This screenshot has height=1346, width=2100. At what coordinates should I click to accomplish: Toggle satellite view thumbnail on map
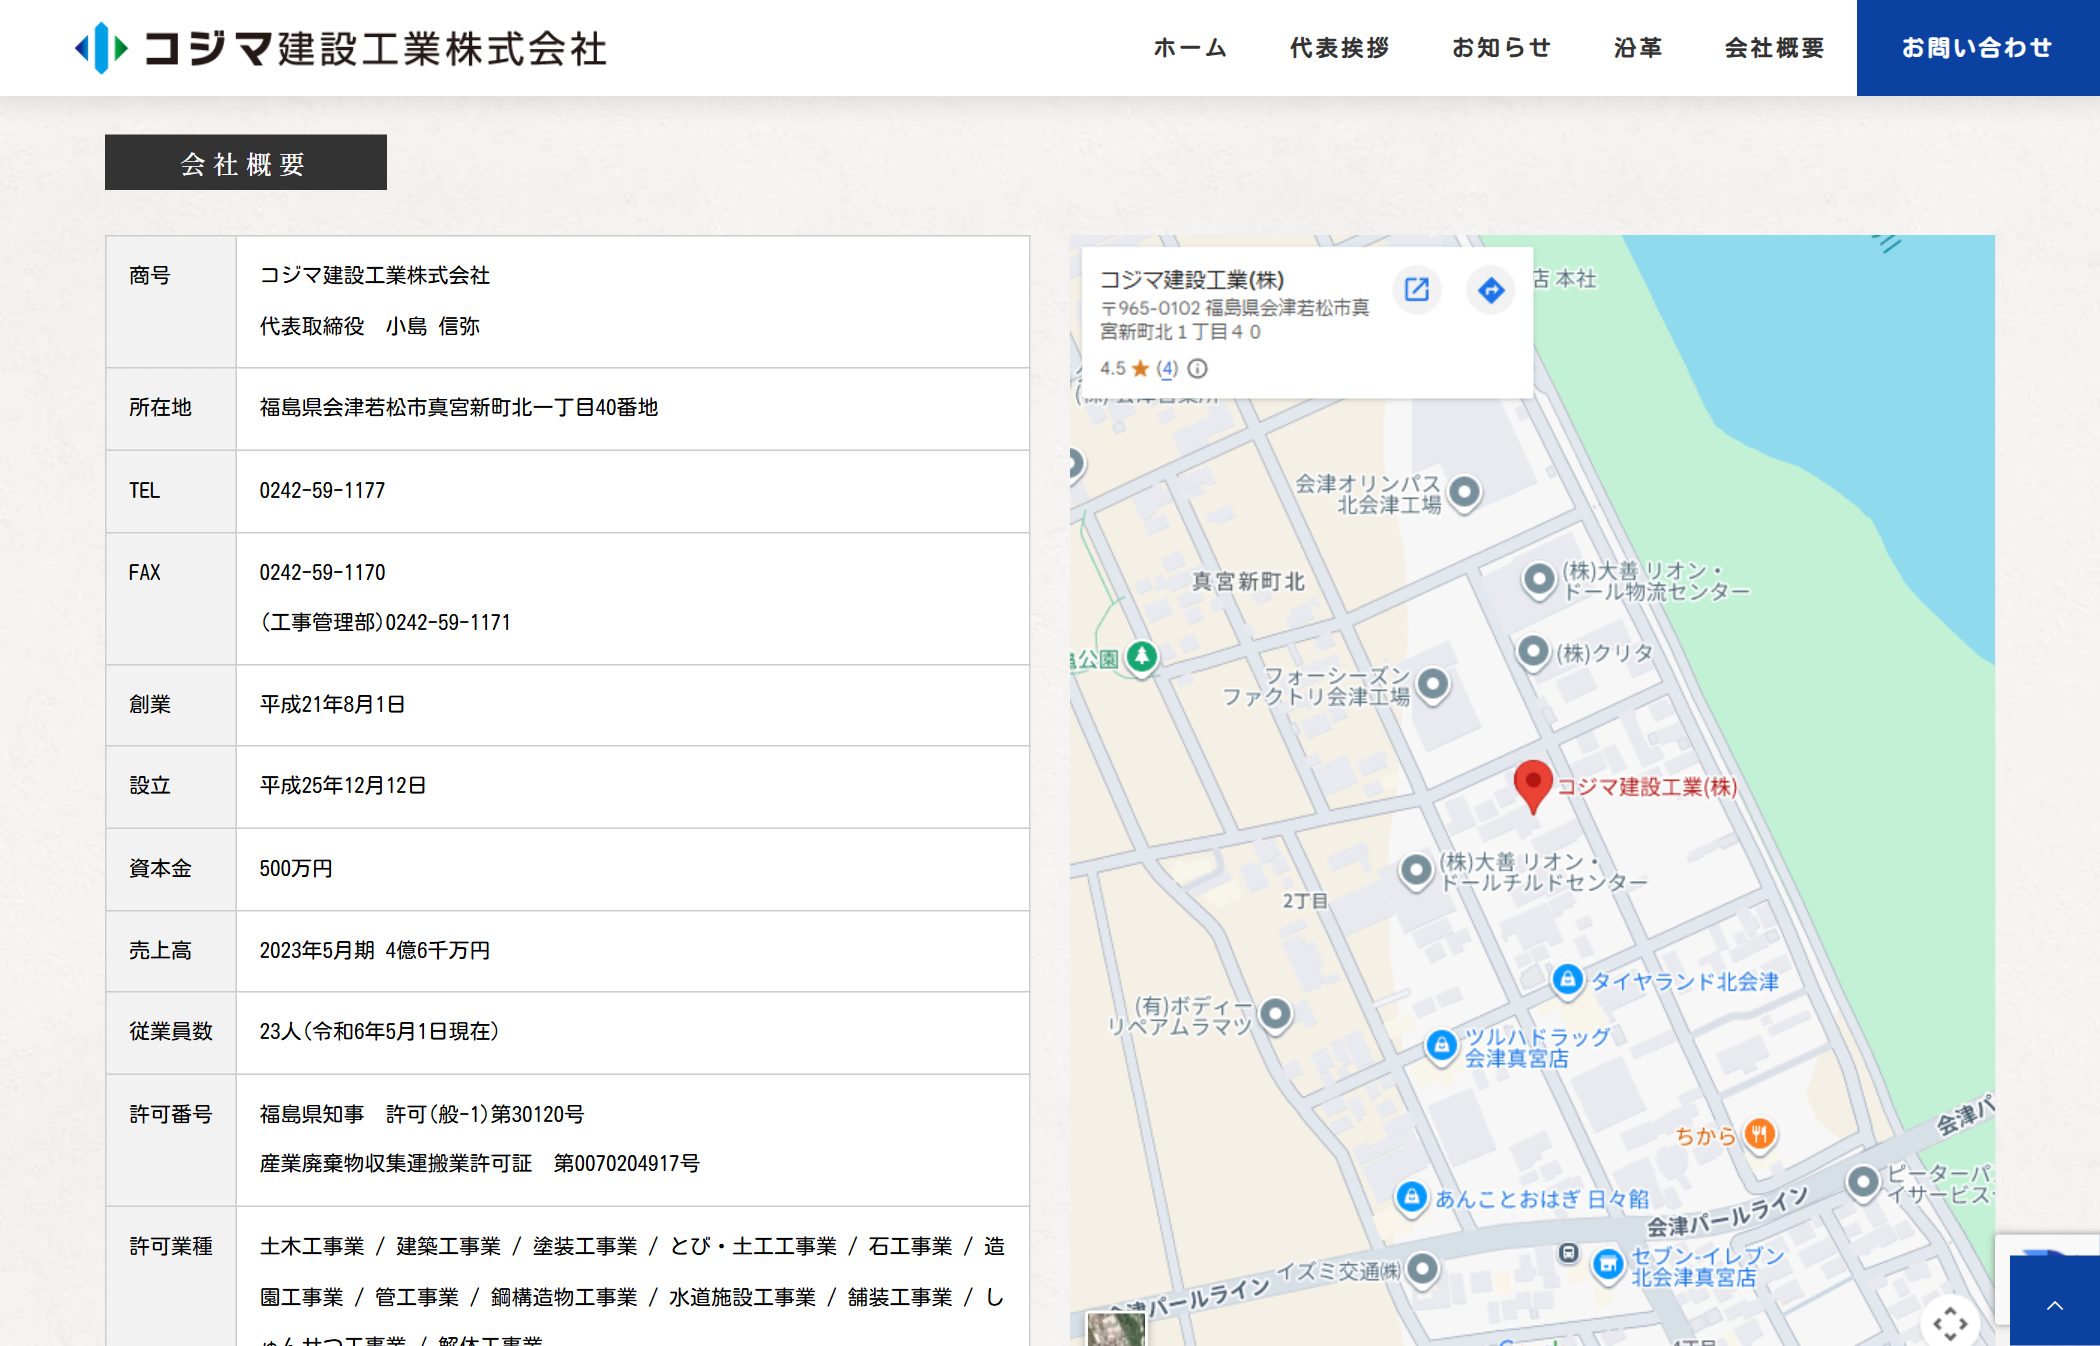[x=1115, y=1329]
